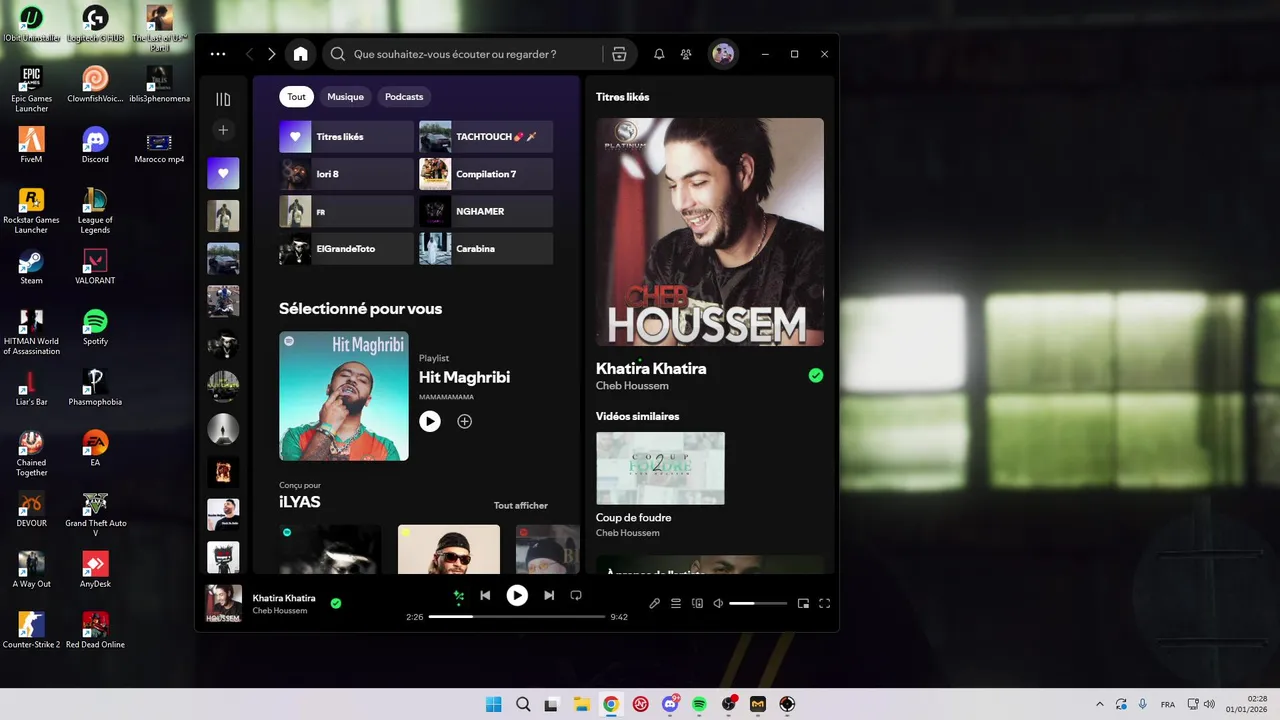Open Liked Songs heart tile in sidebar
Screen dimensions: 1280x720
click(x=223, y=173)
